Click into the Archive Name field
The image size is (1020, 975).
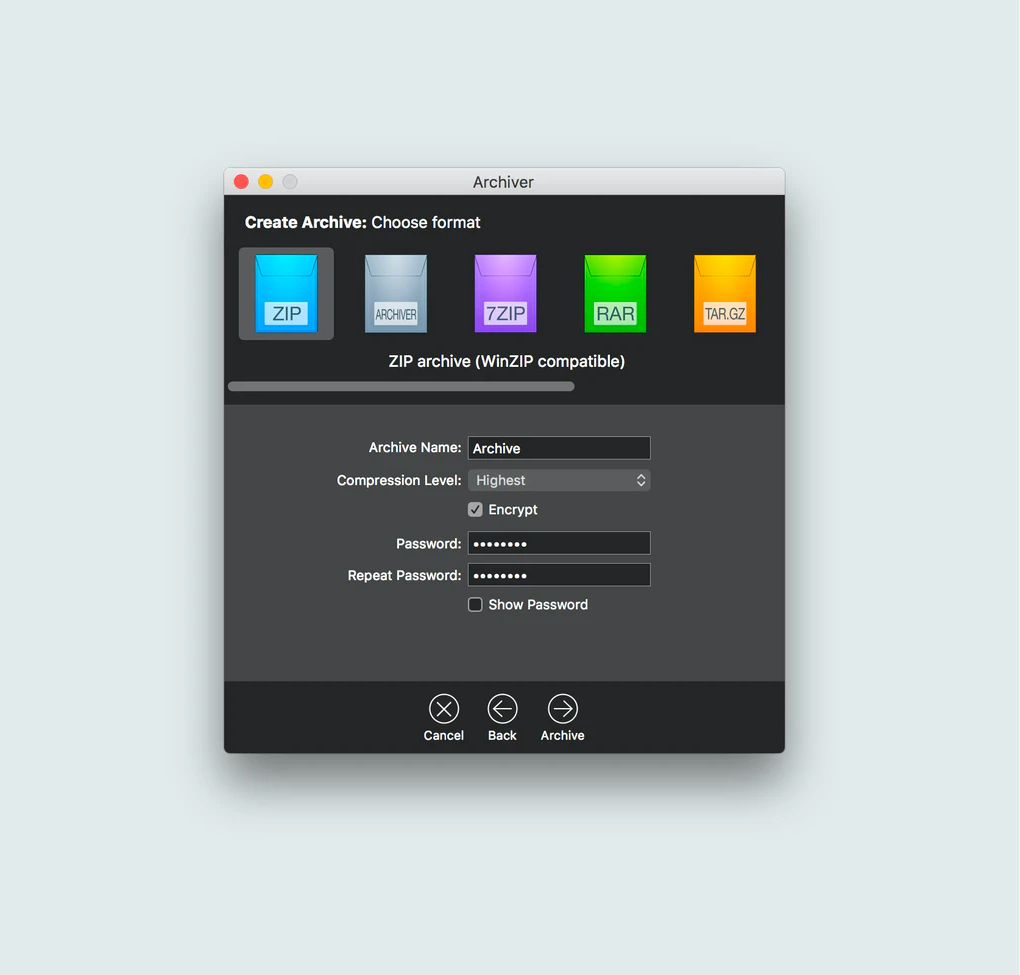point(559,448)
